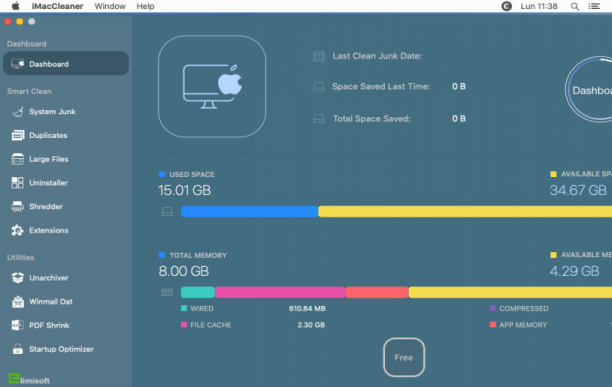The image size is (612, 387).
Task: Click the memory chip icon left of memory bar
Action: click(x=167, y=292)
